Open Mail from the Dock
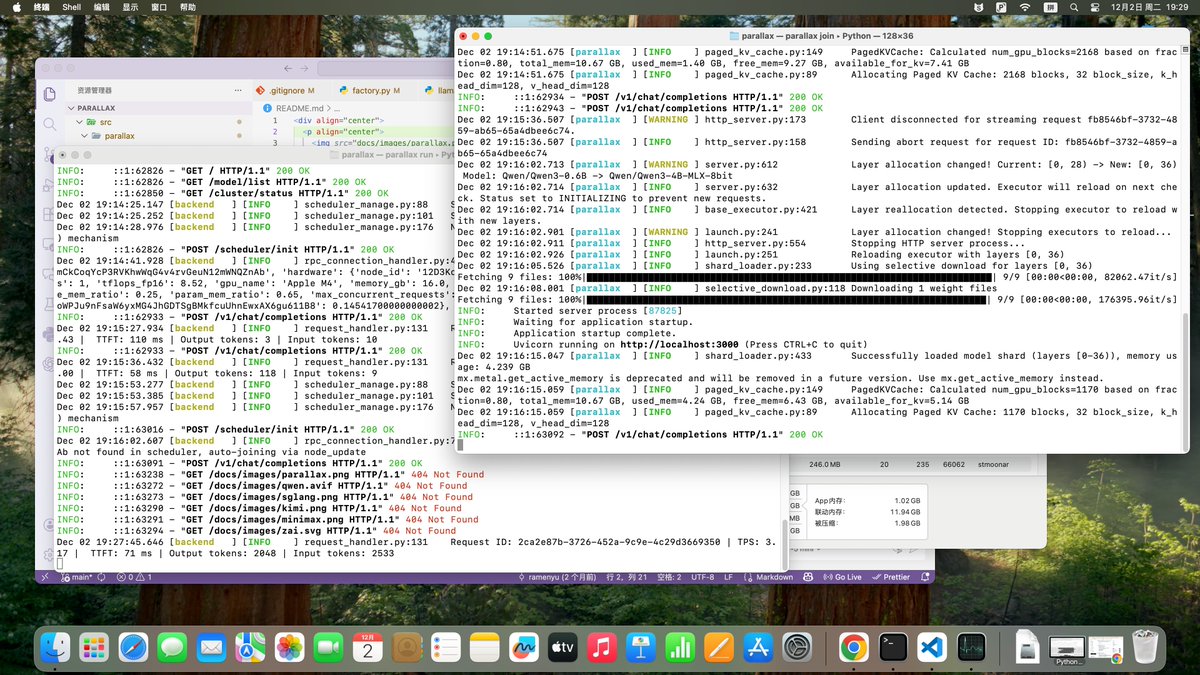 (211, 647)
